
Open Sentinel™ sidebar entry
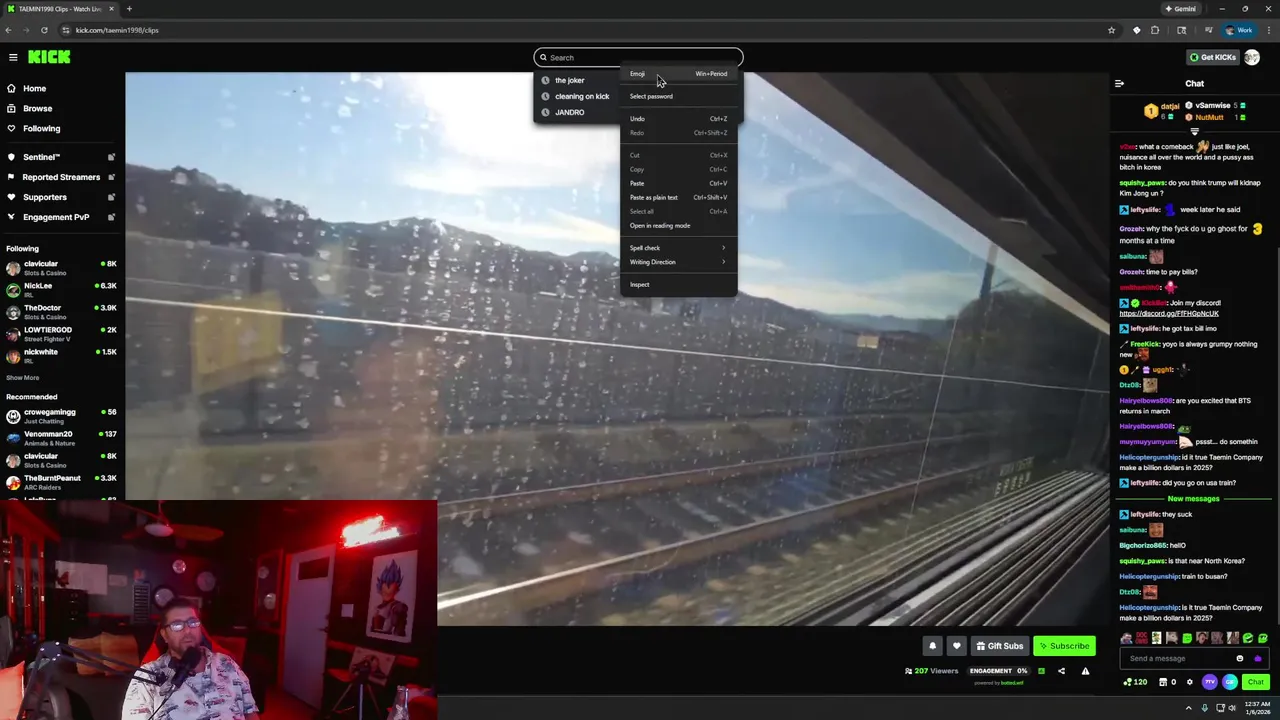click(x=62, y=157)
